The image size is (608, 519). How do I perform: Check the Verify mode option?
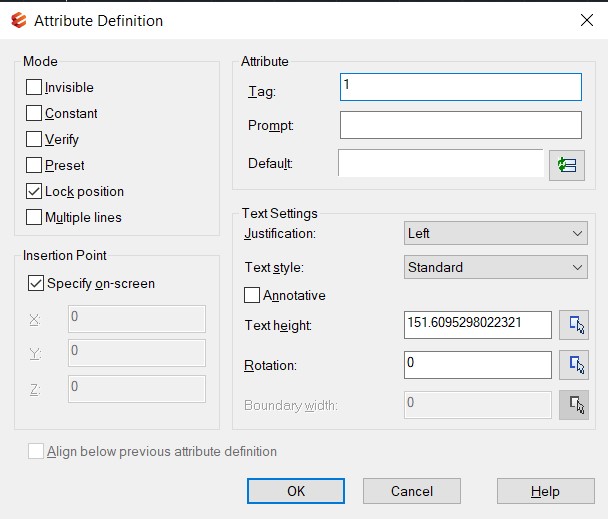(x=34, y=140)
